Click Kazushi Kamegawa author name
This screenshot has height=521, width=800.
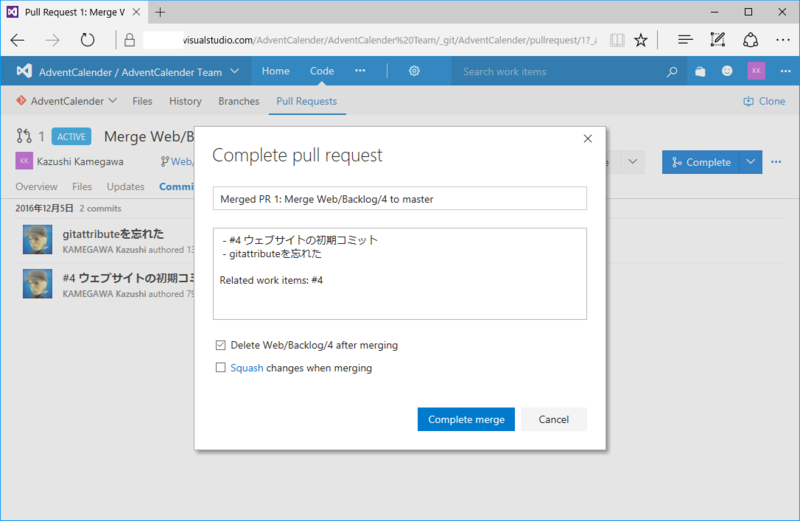(x=80, y=162)
